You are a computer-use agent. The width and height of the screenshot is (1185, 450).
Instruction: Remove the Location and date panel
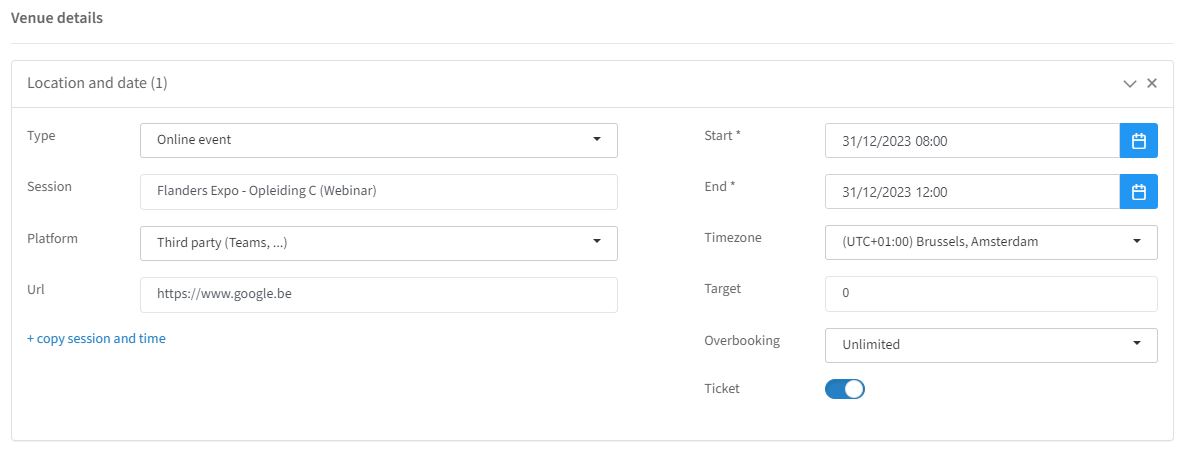point(1152,83)
